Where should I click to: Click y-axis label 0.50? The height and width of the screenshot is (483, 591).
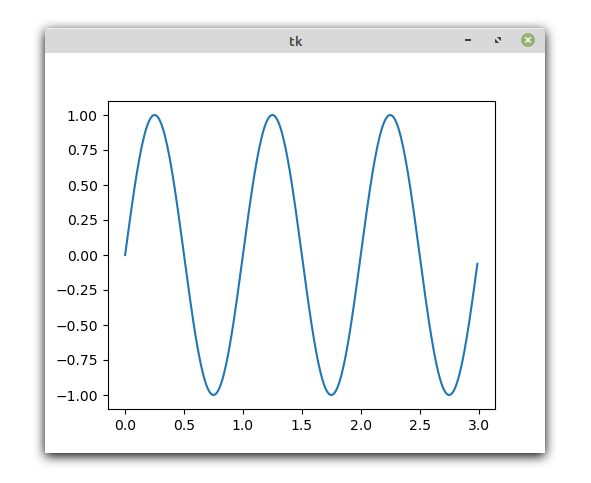coord(83,186)
